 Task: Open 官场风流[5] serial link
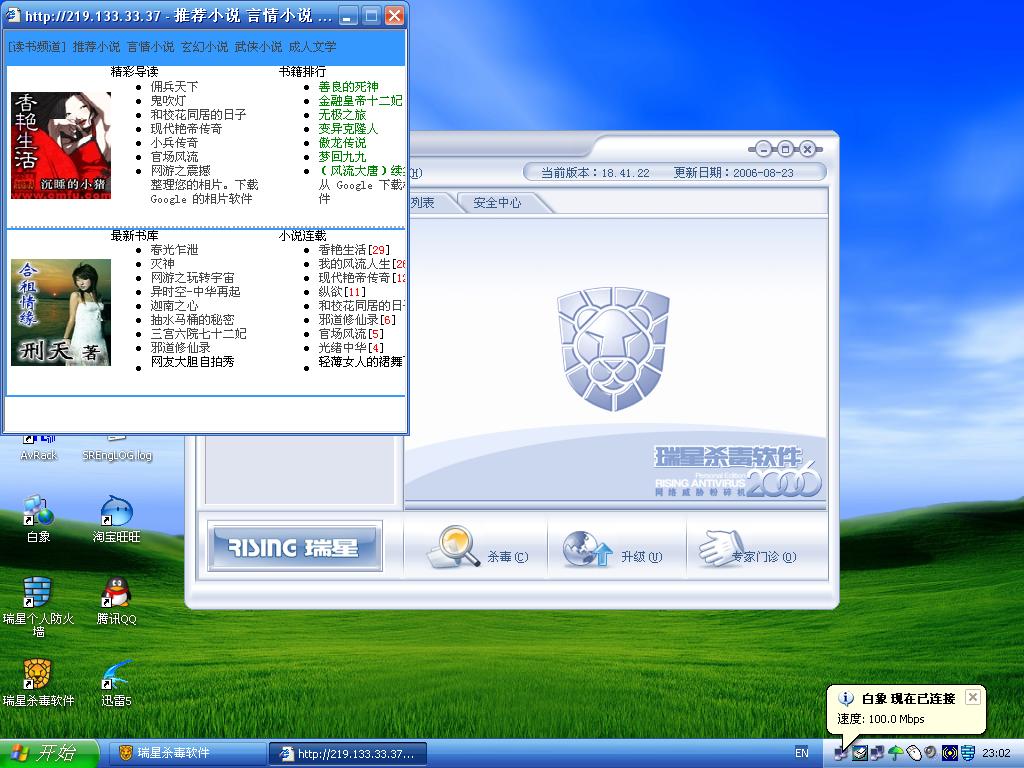(x=351, y=334)
